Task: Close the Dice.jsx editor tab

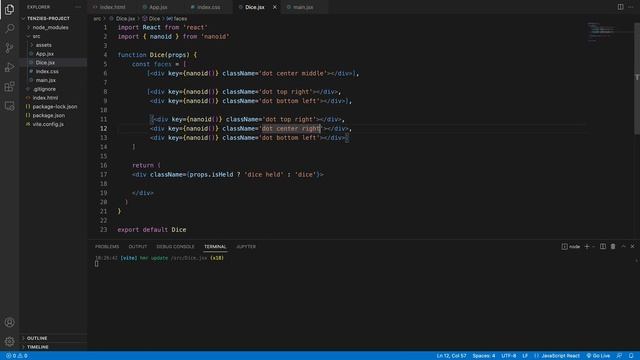Action: point(275,7)
